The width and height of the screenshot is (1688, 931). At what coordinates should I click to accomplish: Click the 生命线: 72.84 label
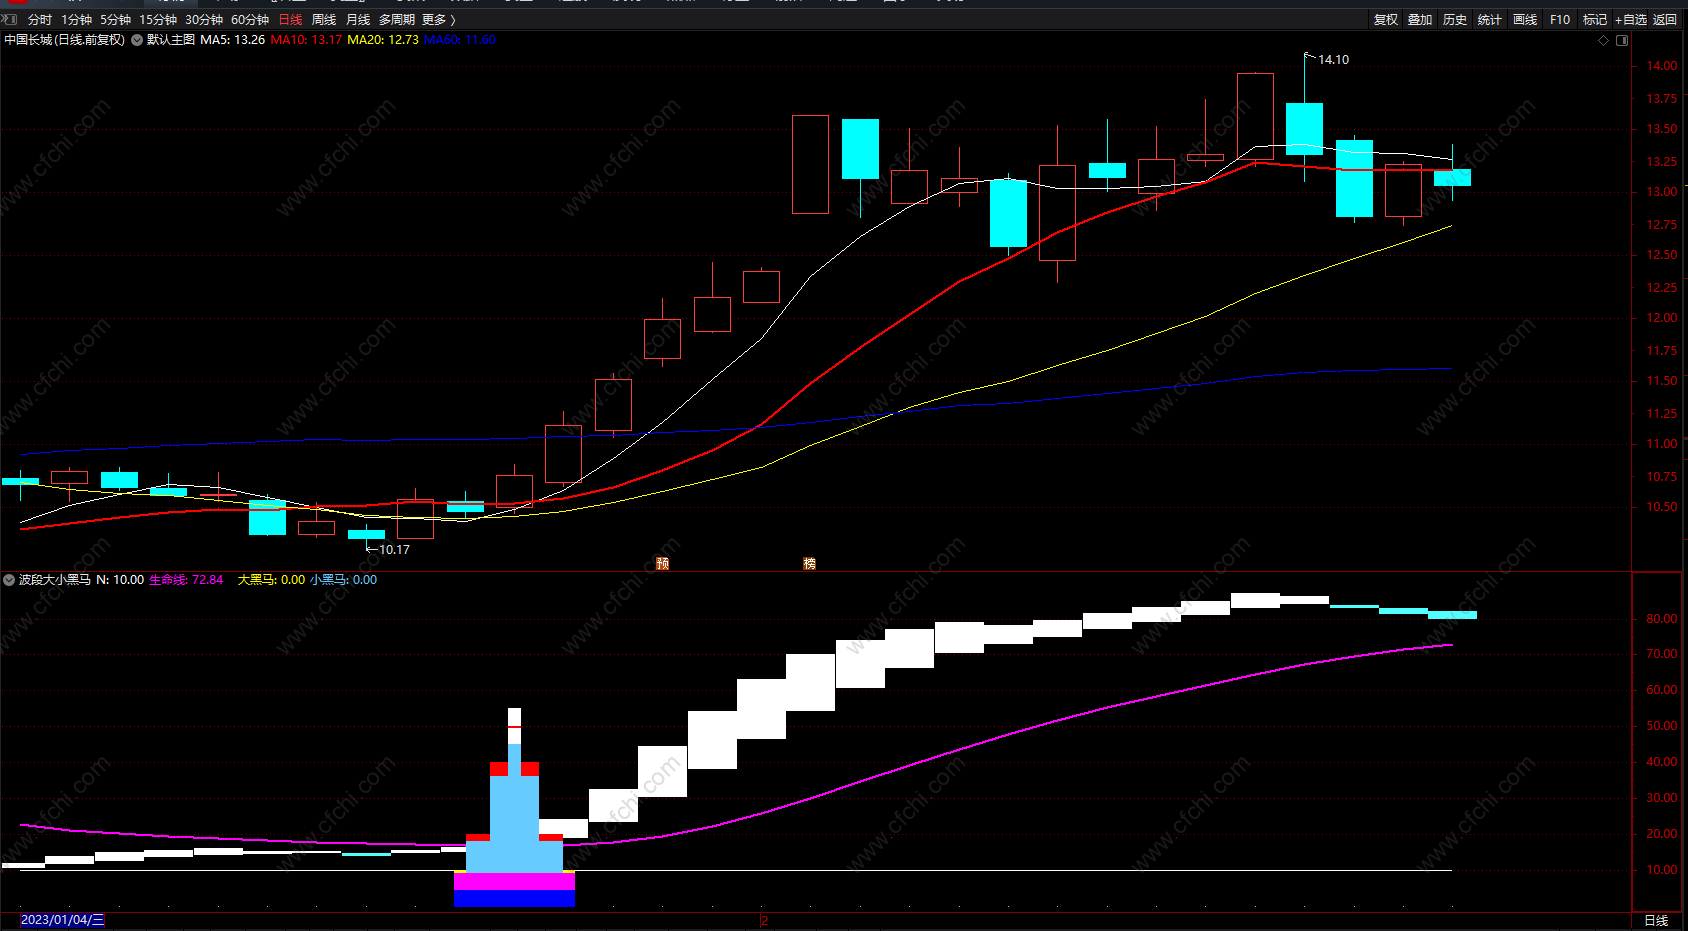[186, 580]
